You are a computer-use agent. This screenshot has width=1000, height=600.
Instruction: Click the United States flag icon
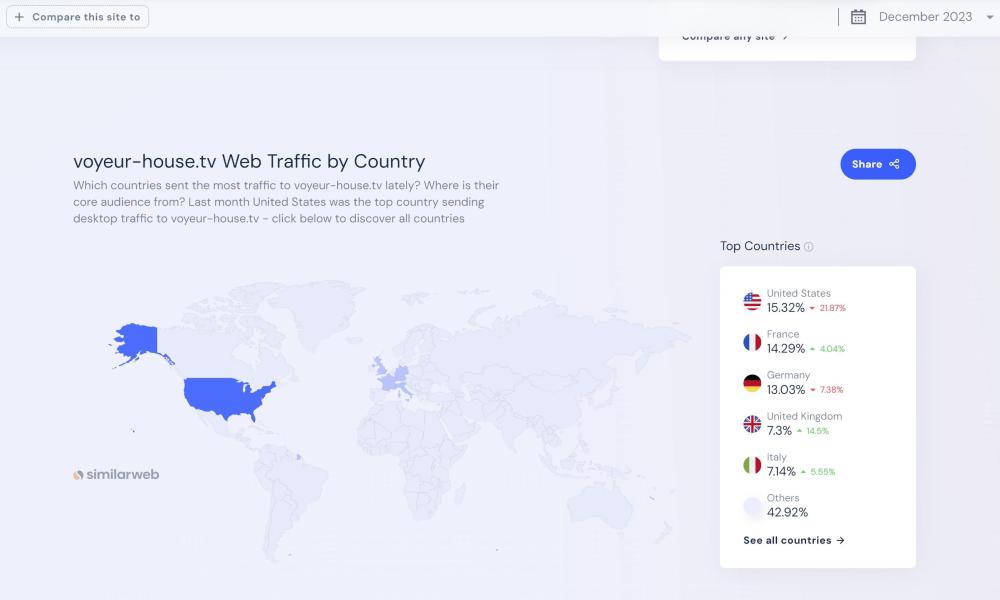752,301
